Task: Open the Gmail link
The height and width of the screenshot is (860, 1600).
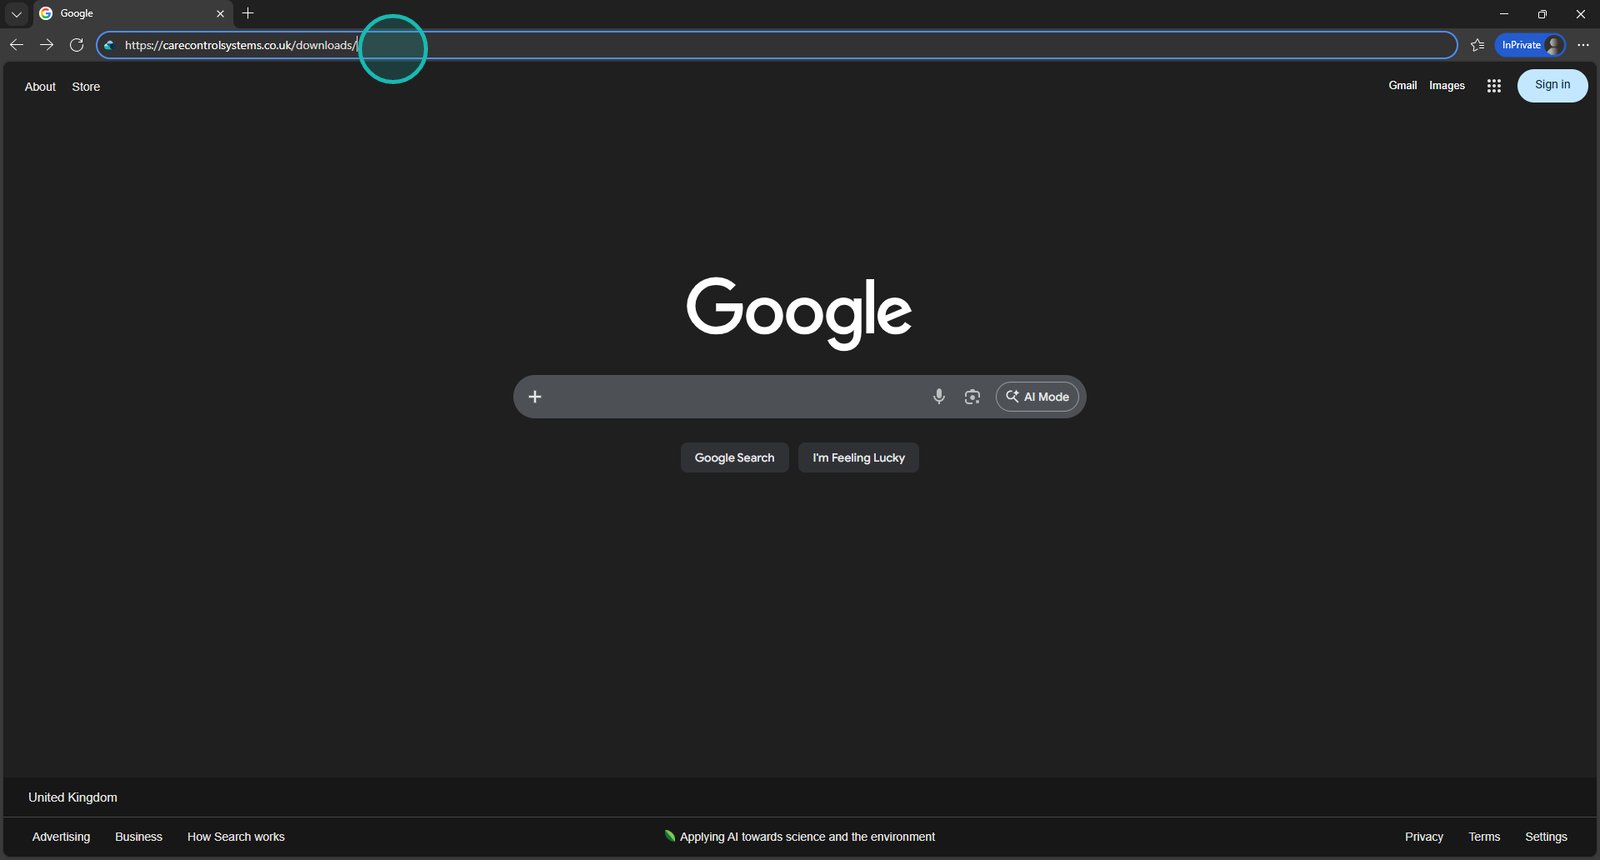Action: pyautogui.click(x=1402, y=86)
